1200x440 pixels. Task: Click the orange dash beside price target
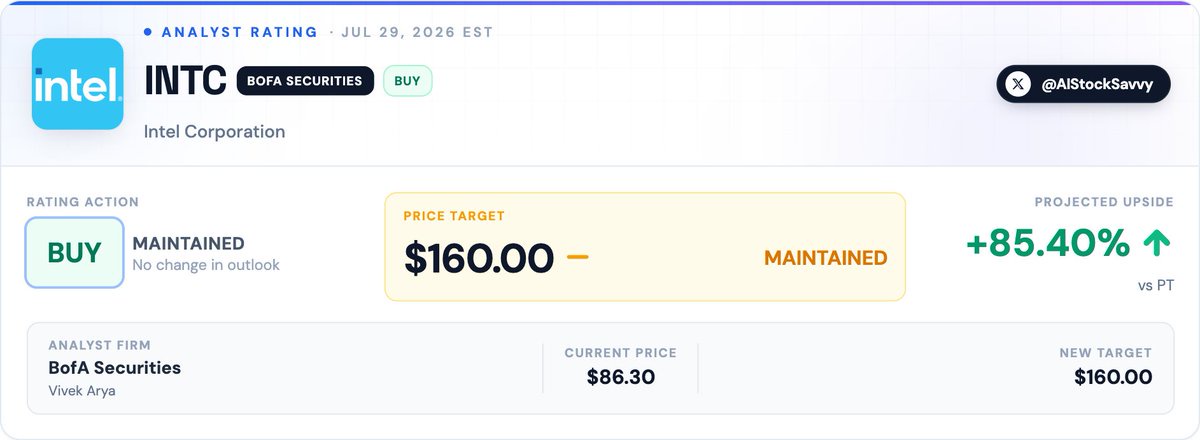pyautogui.click(x=577, y=257)
